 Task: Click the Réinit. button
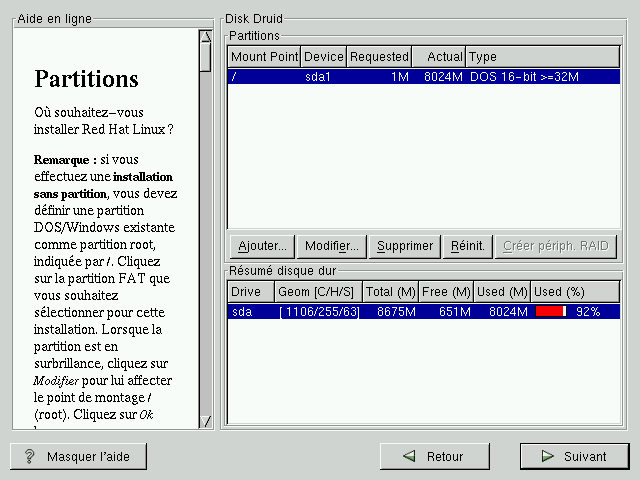468,245
